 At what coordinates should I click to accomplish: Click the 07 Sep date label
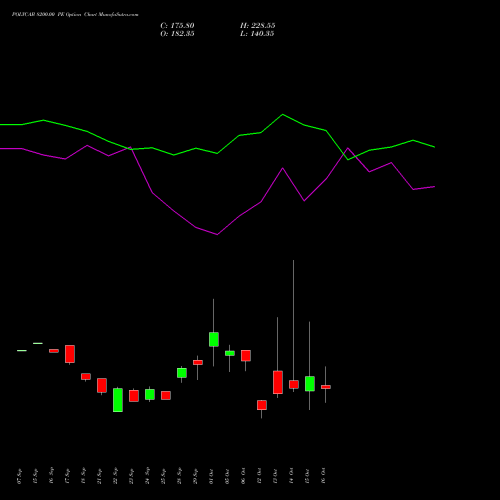[19, 476]
